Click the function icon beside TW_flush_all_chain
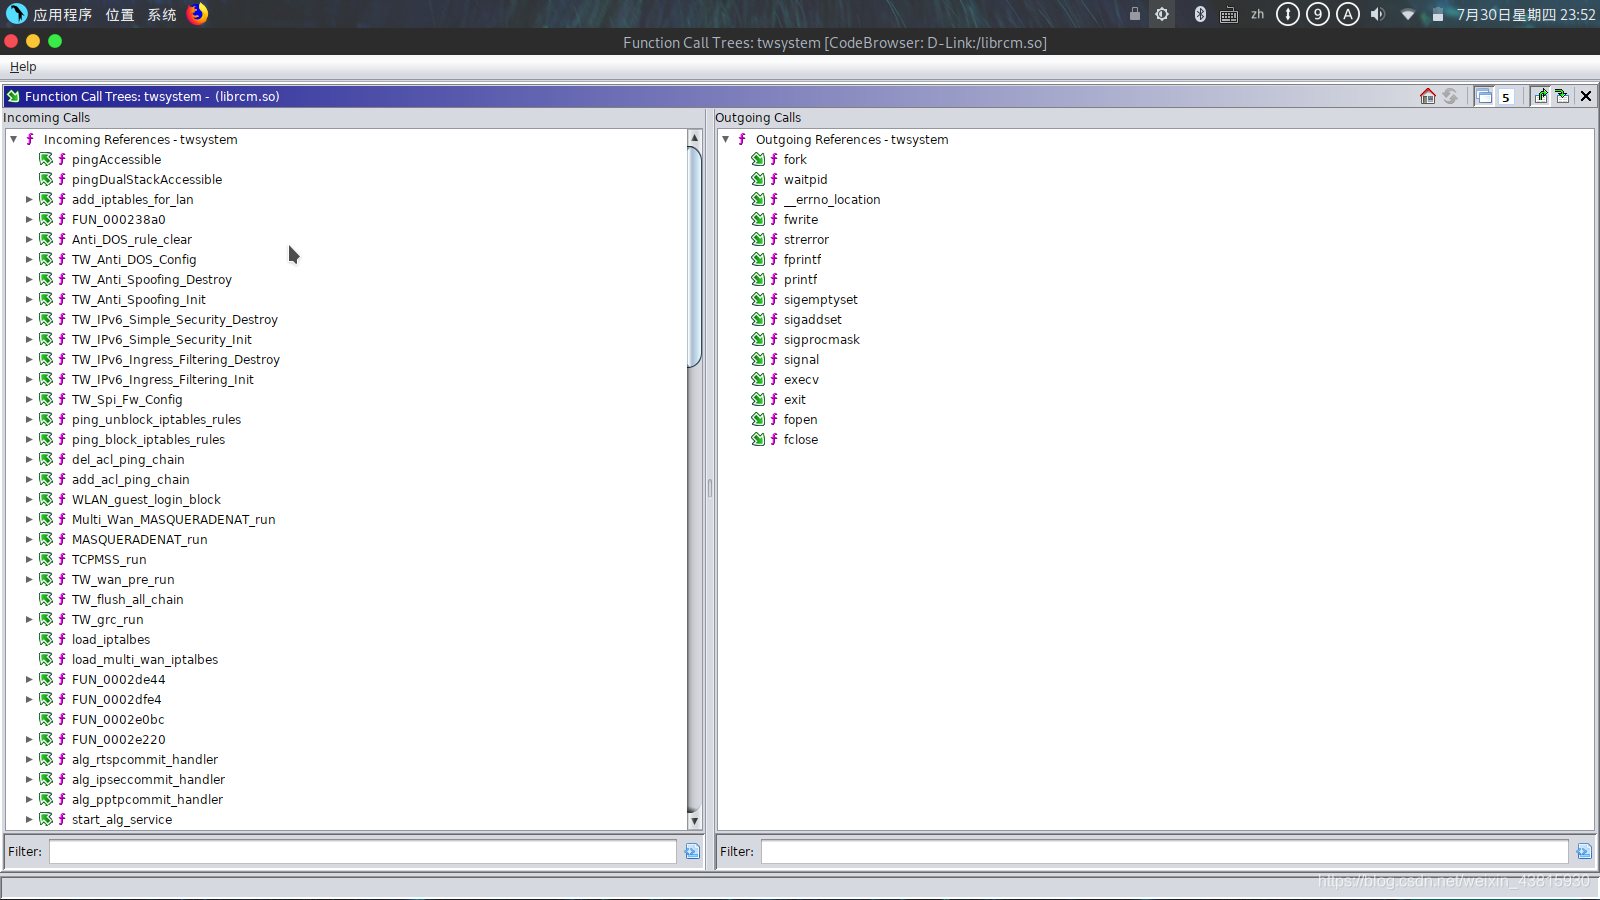Viewport: 1600px width, 900px height. coord(62,599)
